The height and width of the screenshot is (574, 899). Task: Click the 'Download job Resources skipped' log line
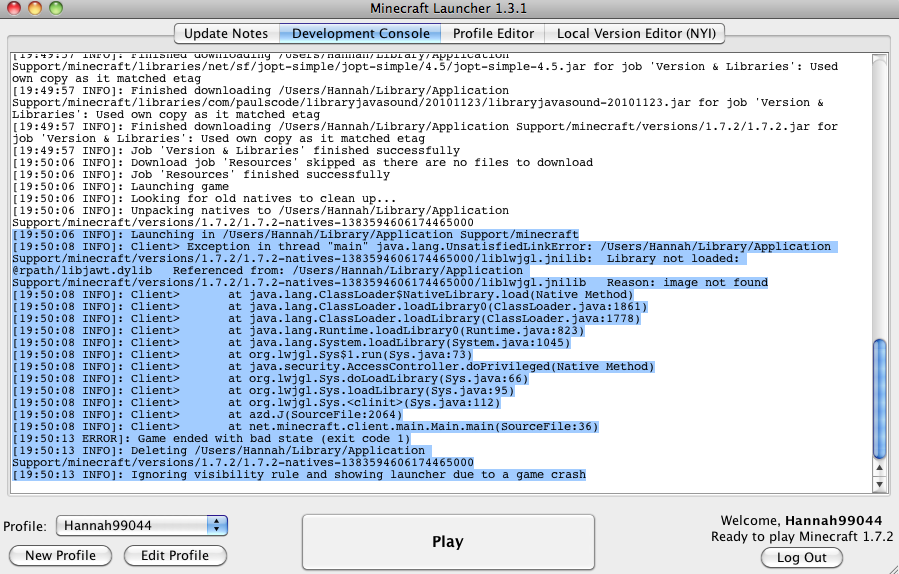(x=303, y=162)
